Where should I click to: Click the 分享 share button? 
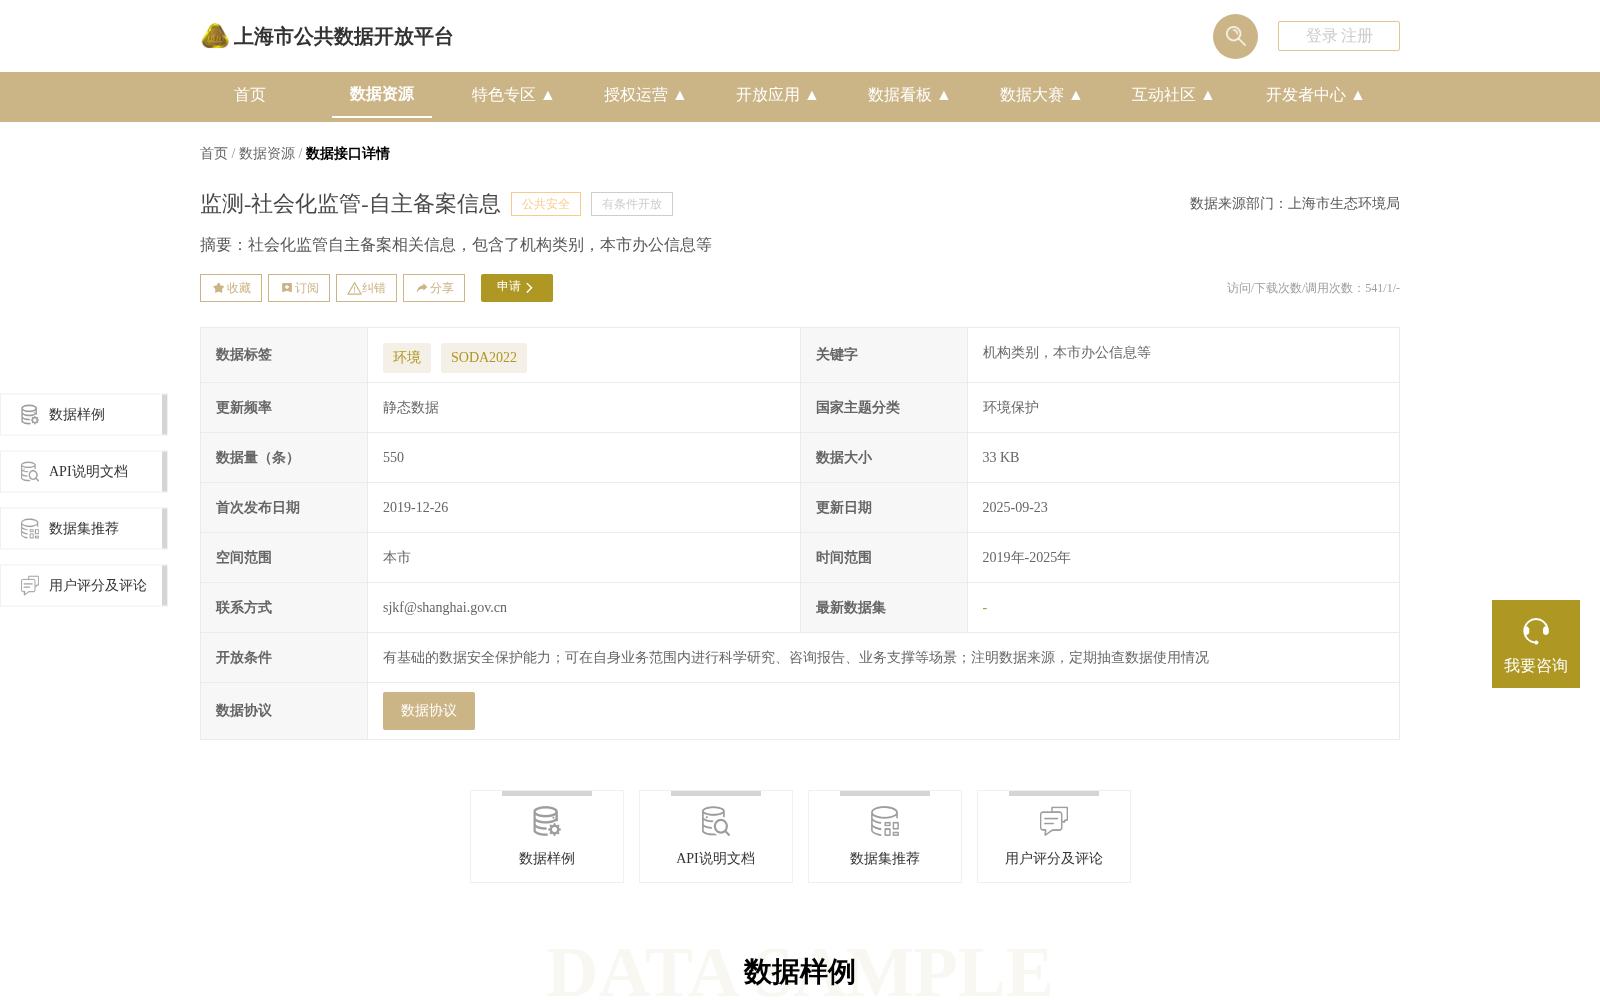click(434, 288)
